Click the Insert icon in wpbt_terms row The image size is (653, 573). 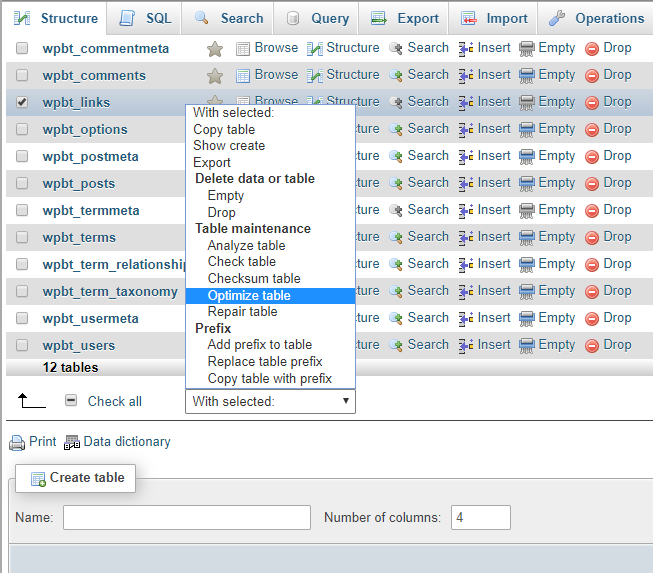466,237
